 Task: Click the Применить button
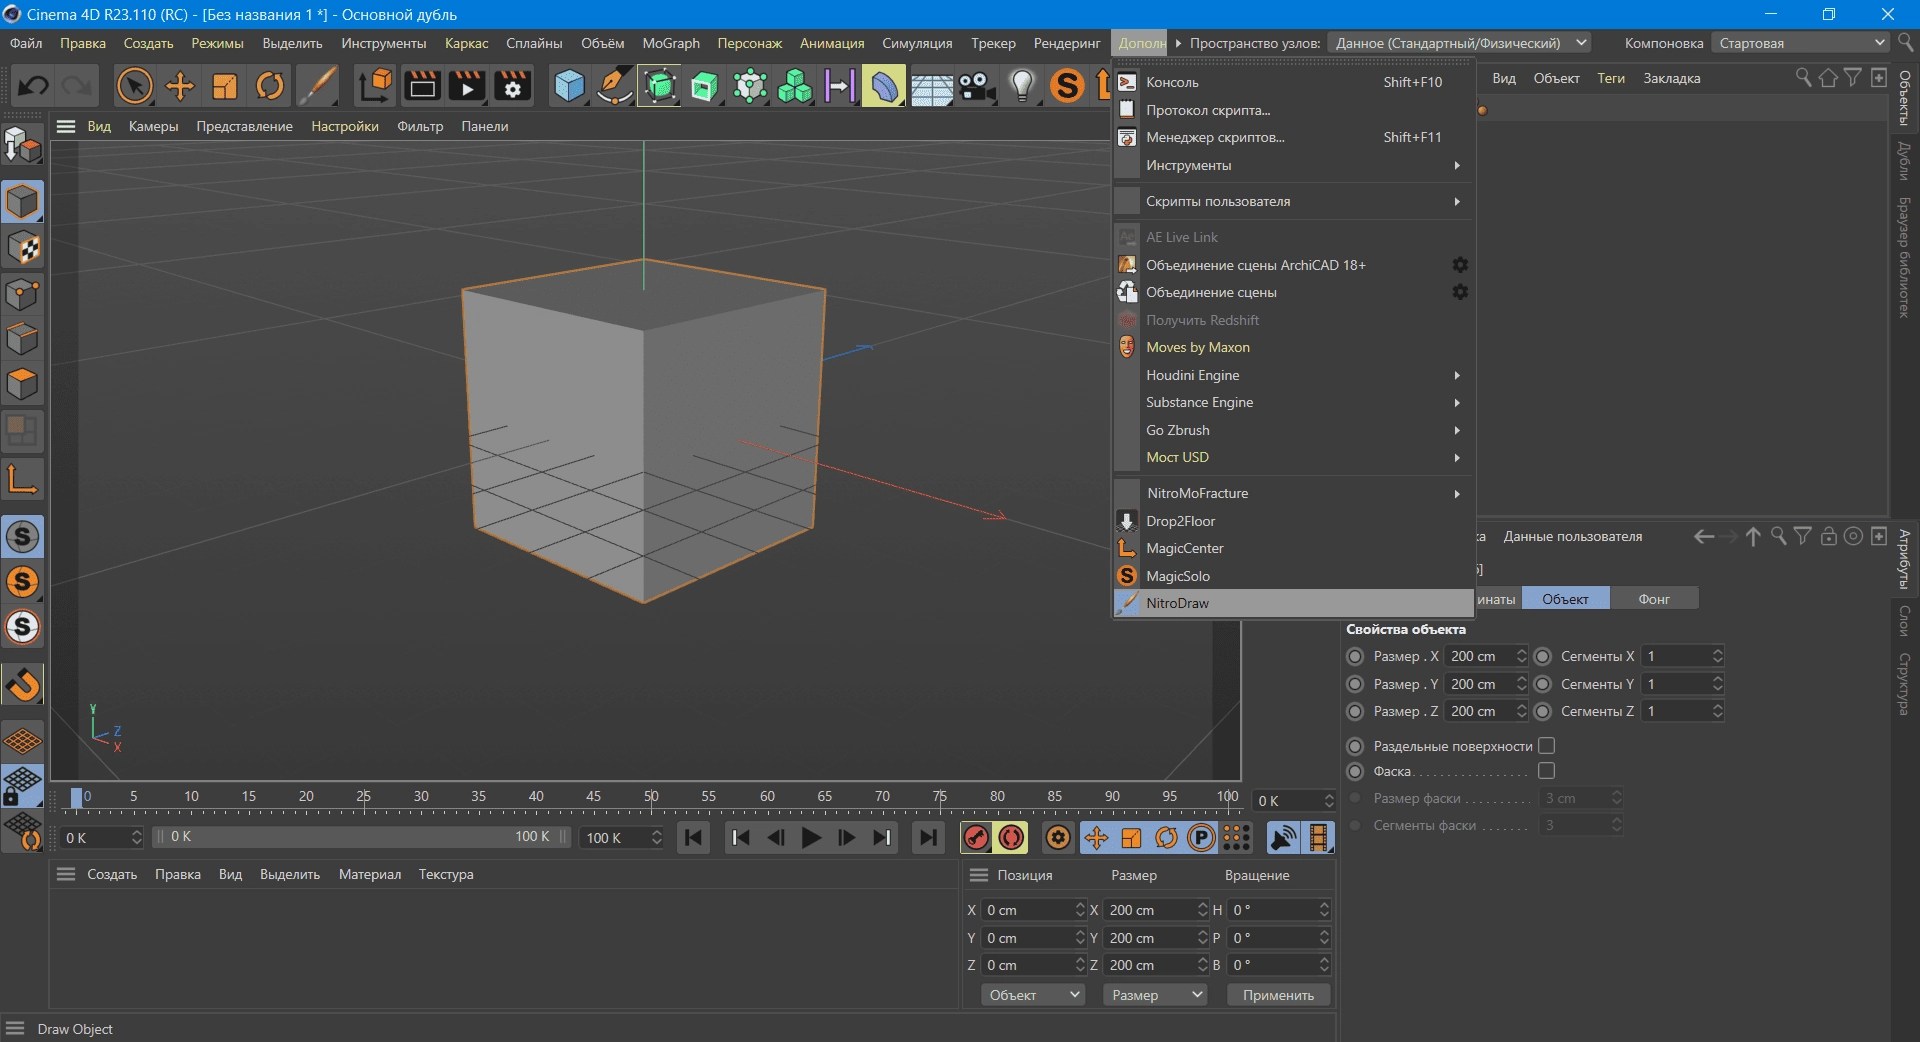[x=1279, y=995]
